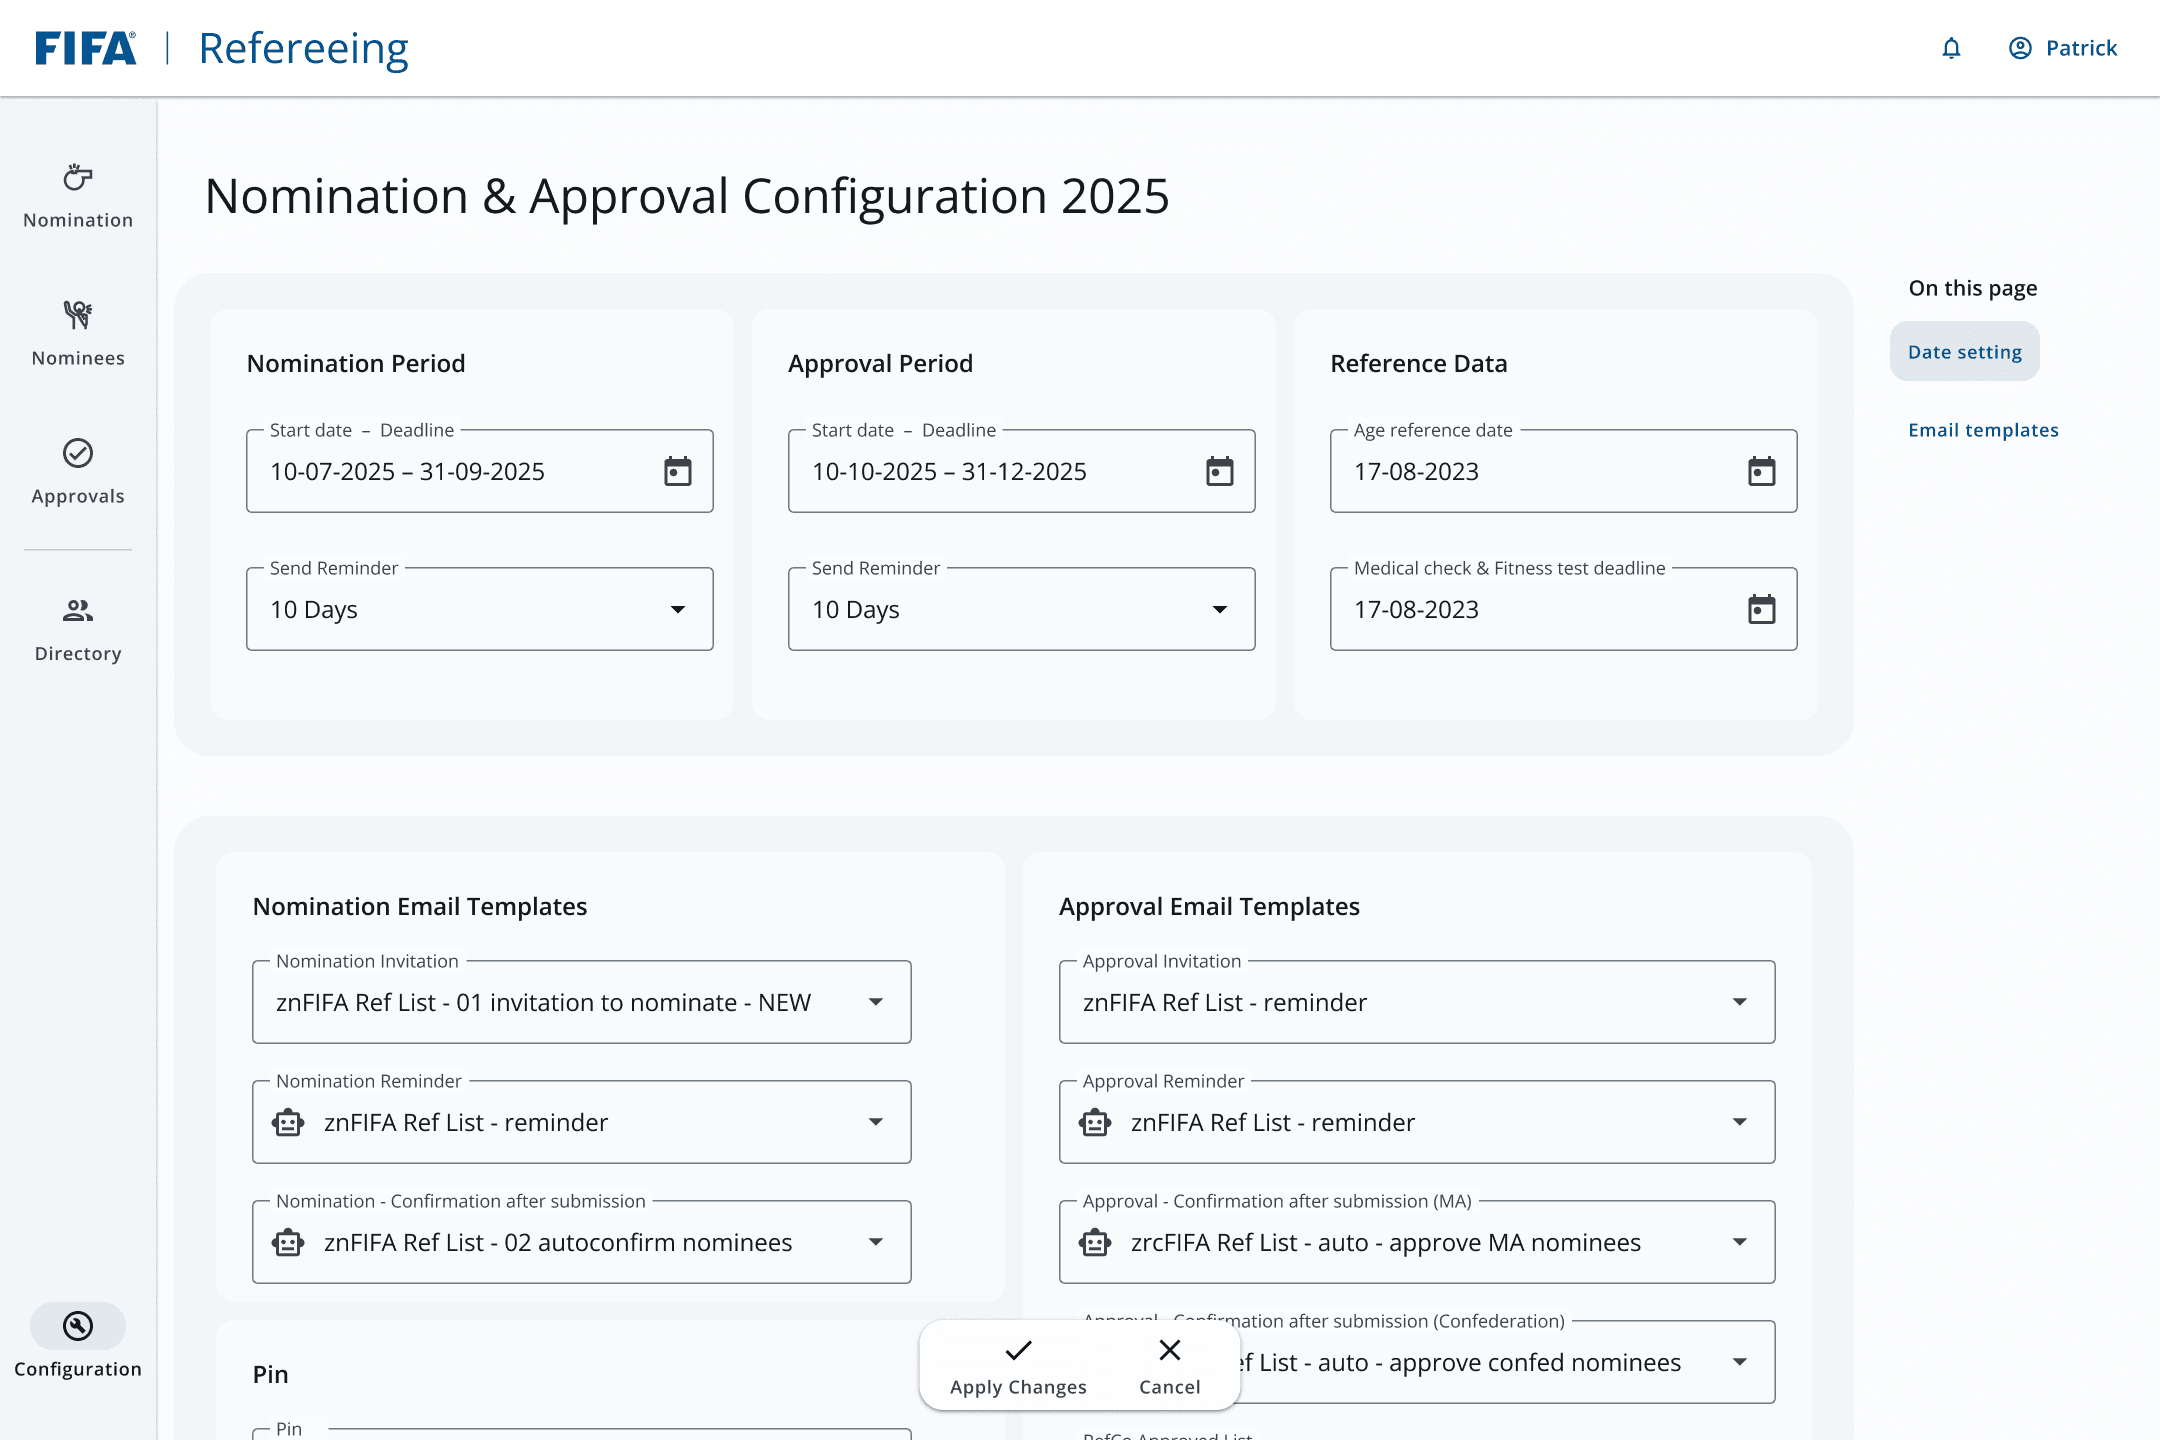This screenshot has height=1440, width=2160.
Task: Click Medical check & Fitness test deadline field
Action: pyautogui.click(x=1564, y=609)
